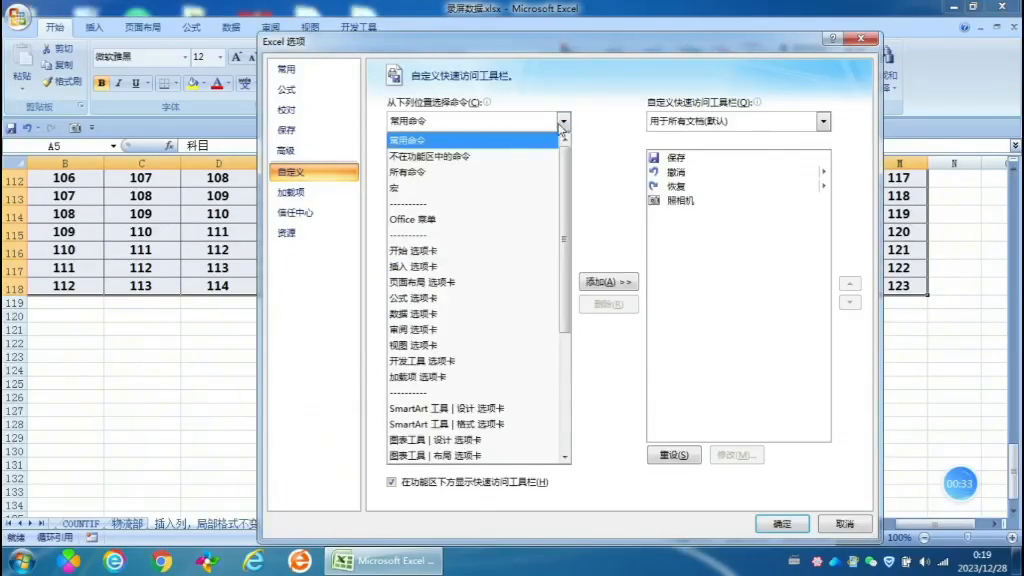The width and height of the screenshot is (1024, 576).
Task: Click the Cut (剪切) scissors icon
Action: pyautogui.click(x=46, y=49)
